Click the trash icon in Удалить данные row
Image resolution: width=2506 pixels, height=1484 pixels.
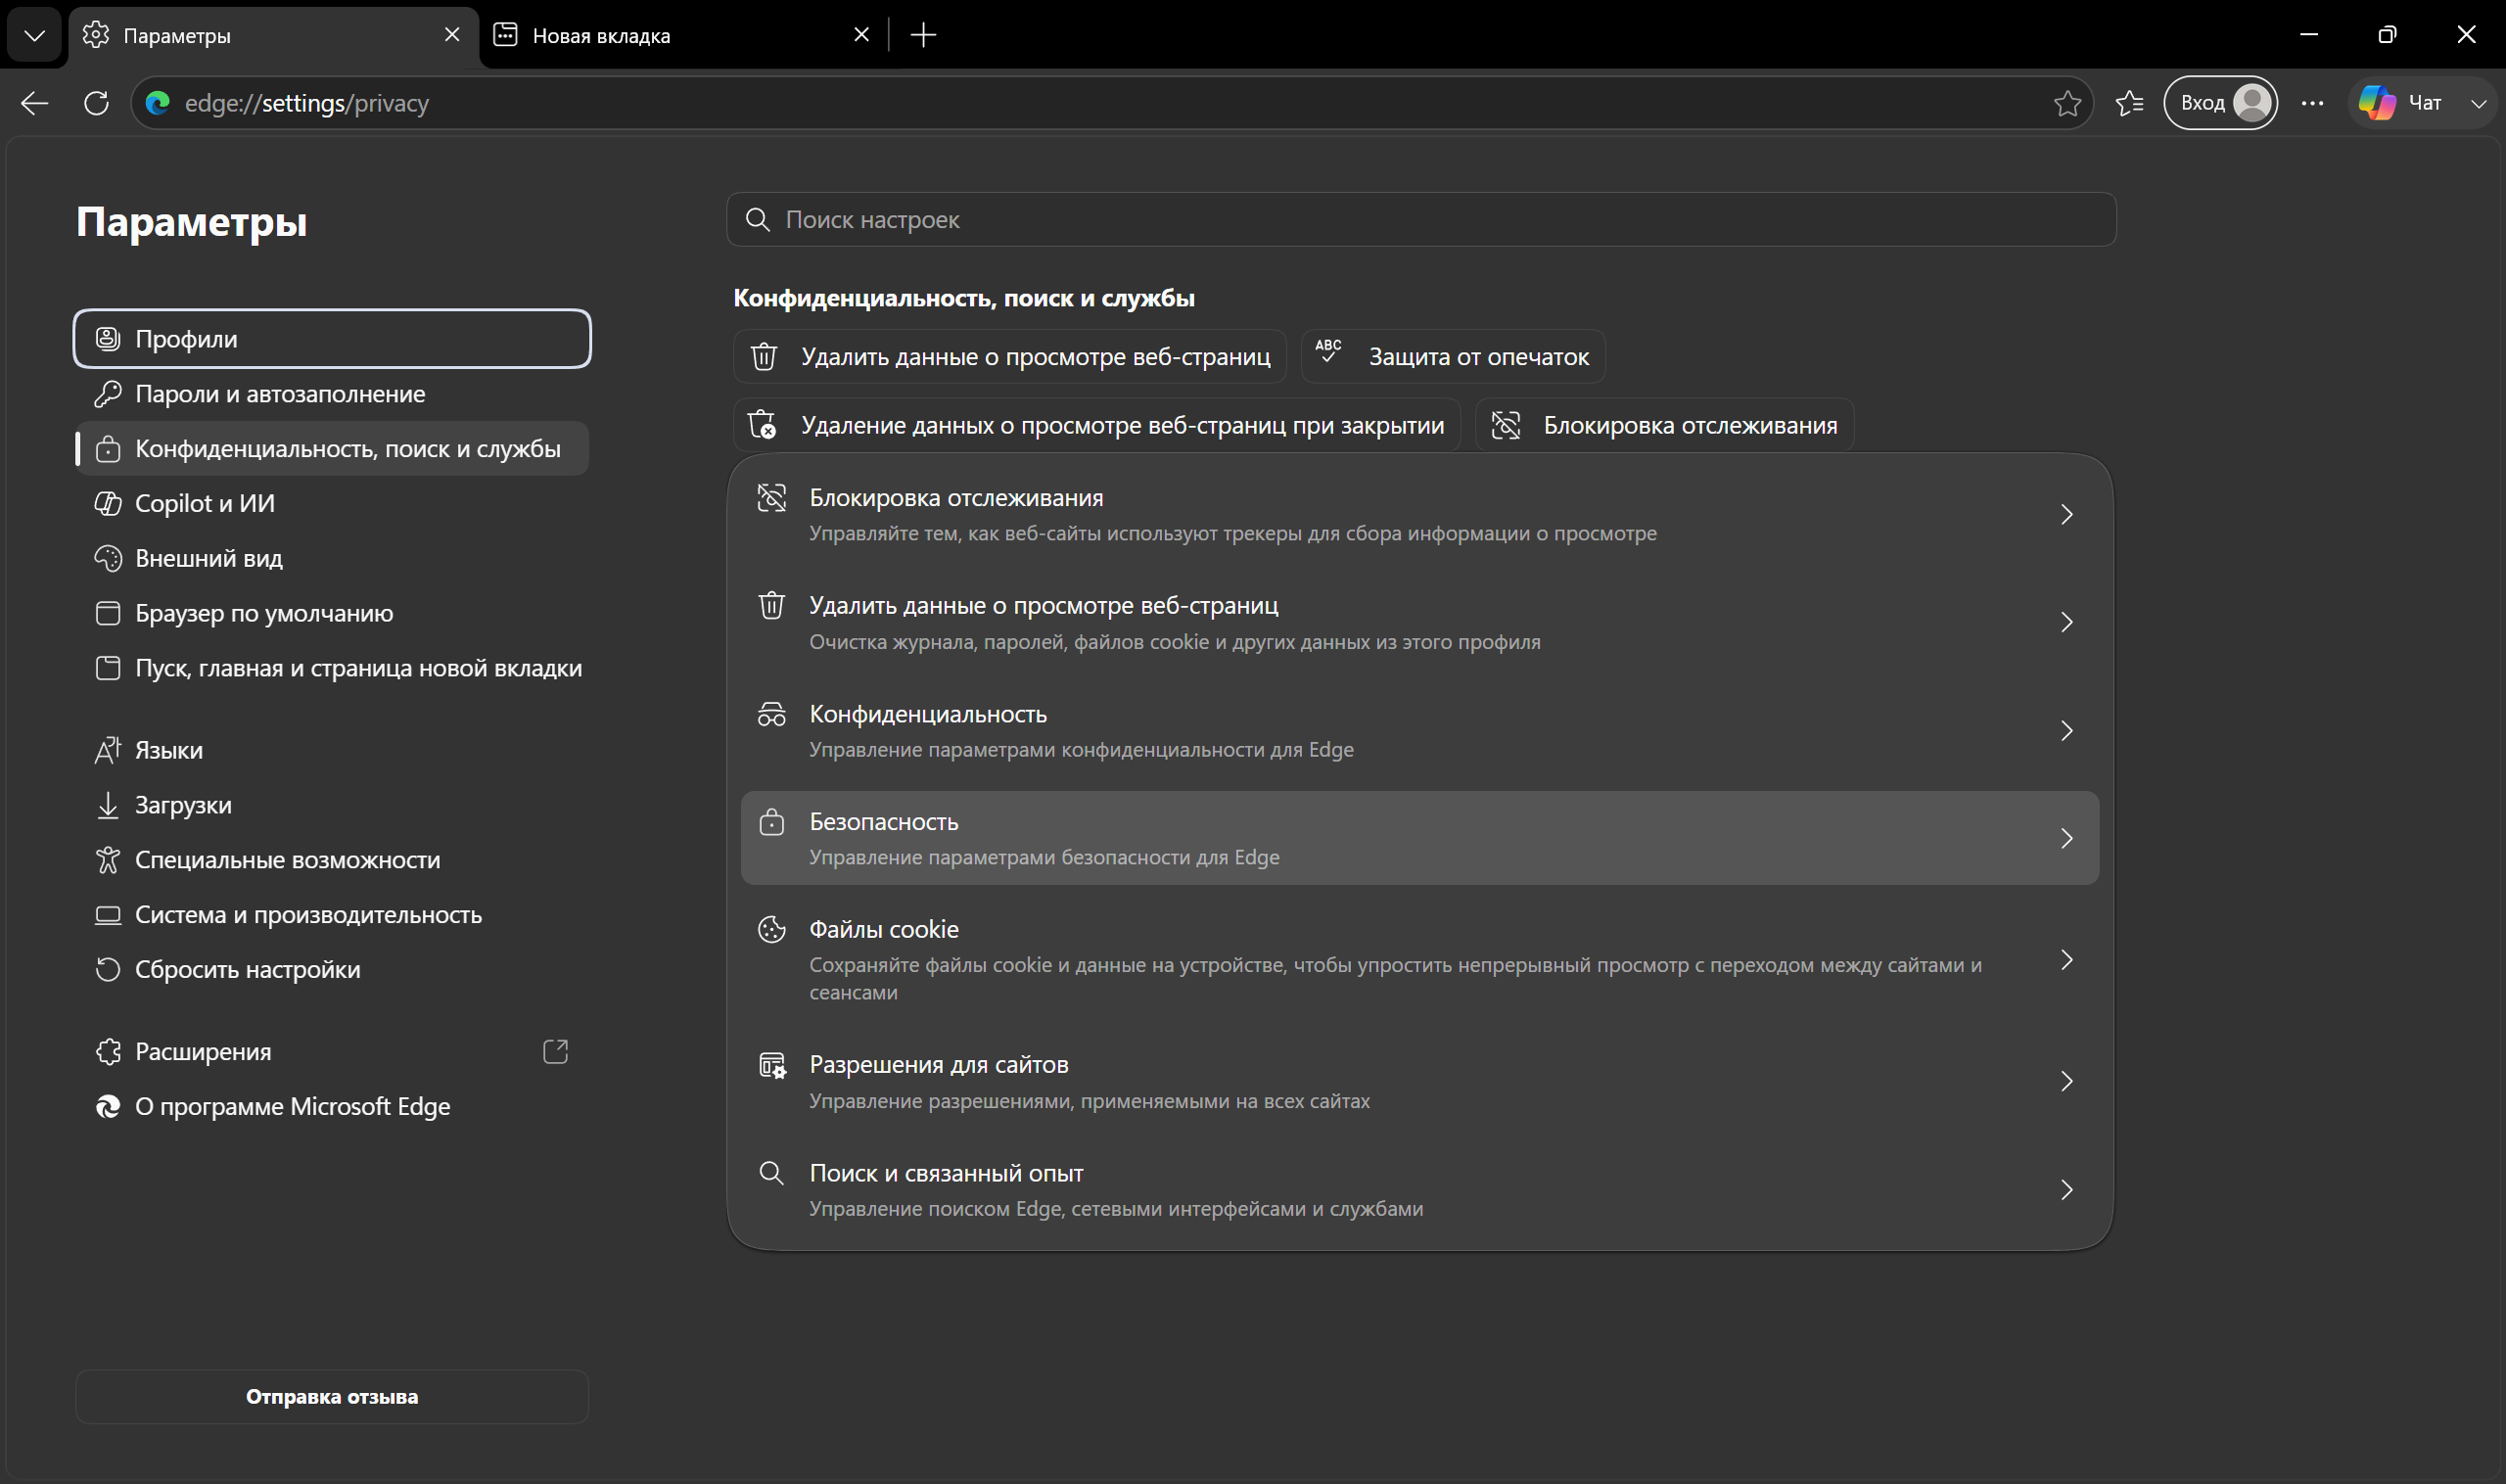pos(771,606)
